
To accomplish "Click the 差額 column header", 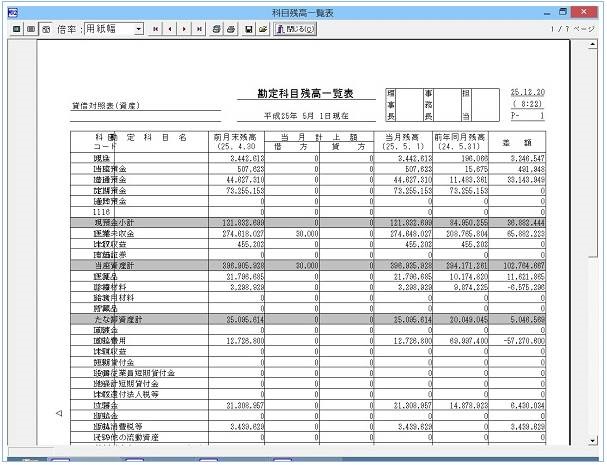I will tap(517, 142).
